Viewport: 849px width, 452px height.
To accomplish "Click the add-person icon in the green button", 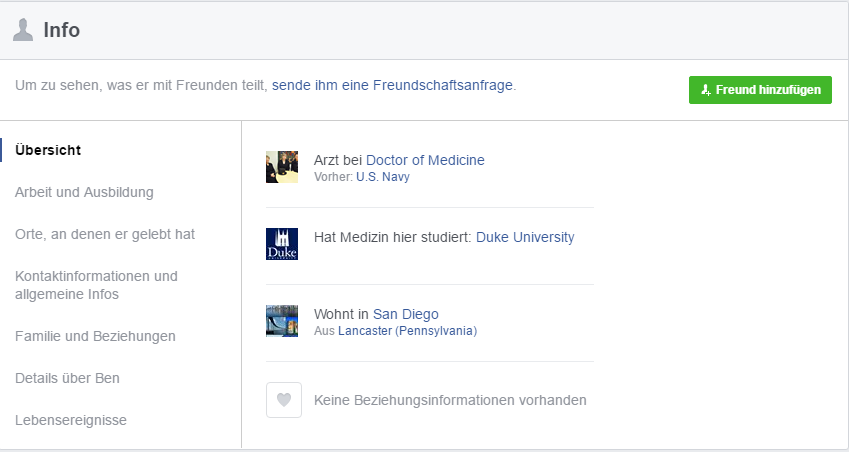I will 706,90.
